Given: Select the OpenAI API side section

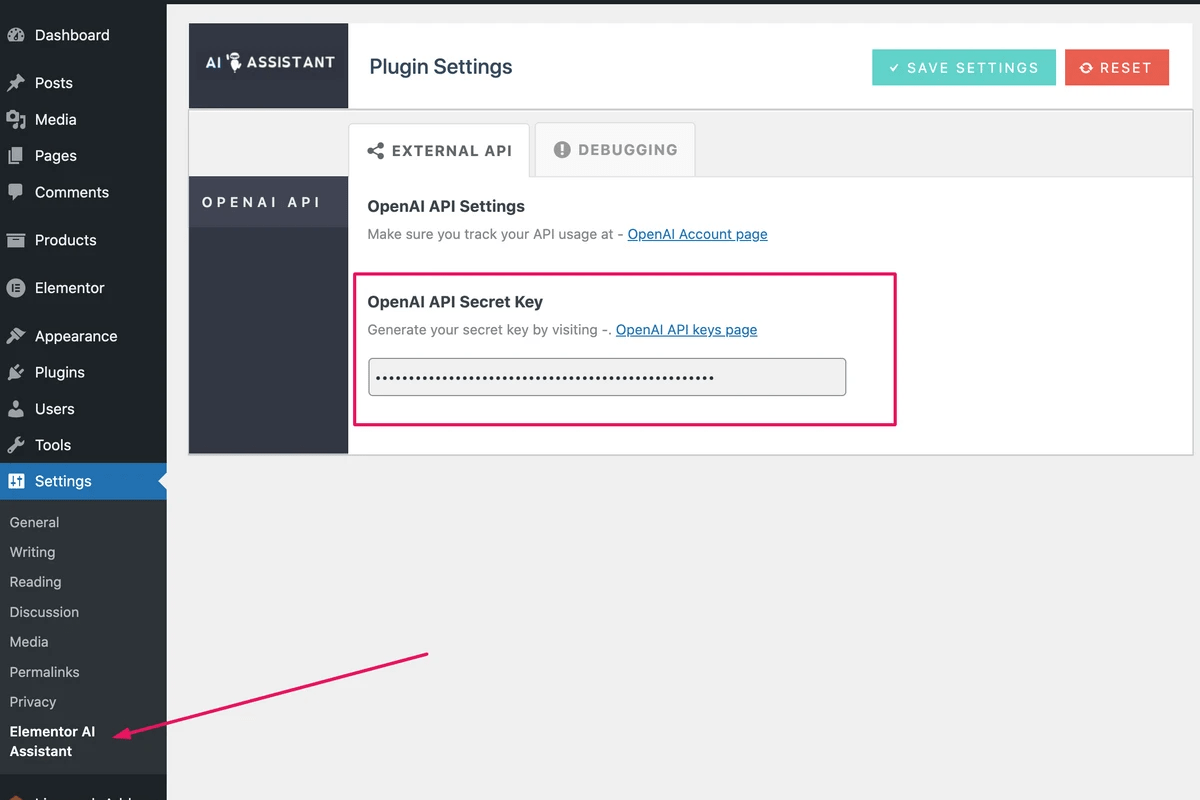Looking at the screenshot, I should [x=268, y=202].
